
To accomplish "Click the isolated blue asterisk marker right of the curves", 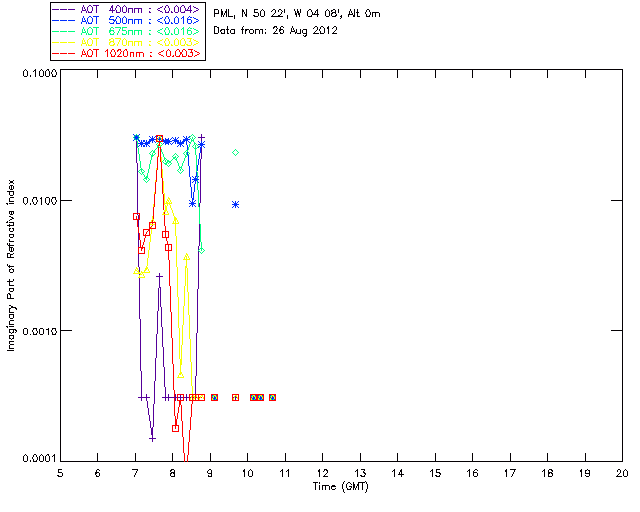I will [236, 205].
